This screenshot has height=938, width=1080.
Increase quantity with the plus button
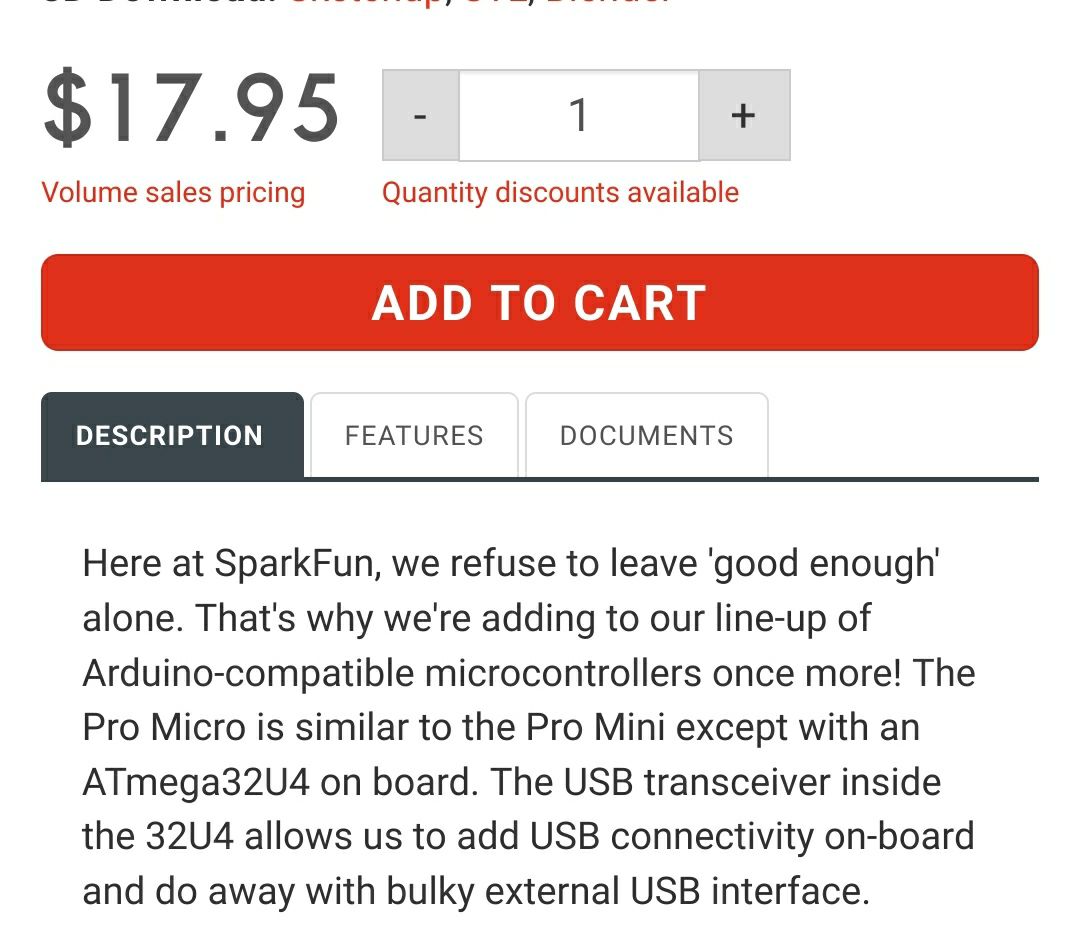743,115
